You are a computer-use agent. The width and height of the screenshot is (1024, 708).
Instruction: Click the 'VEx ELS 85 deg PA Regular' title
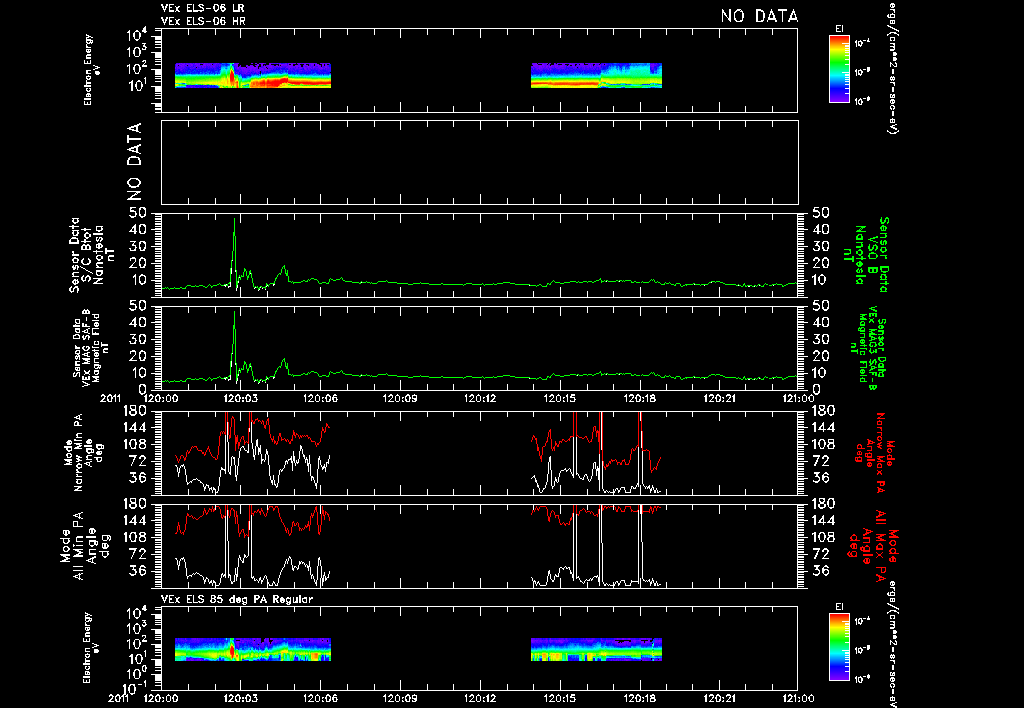(x=237, y=599)
